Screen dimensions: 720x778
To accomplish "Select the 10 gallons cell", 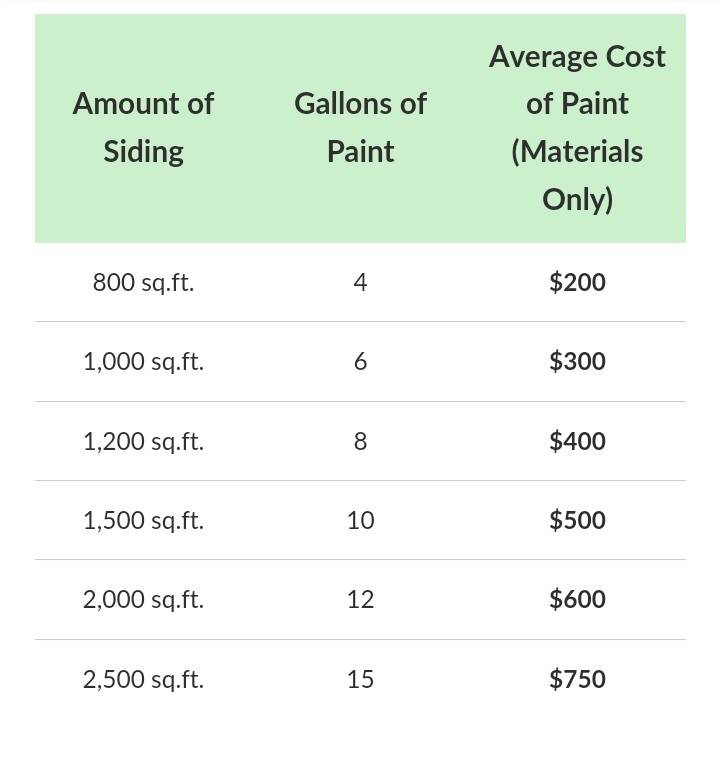I will pyautogui.click(x=360, y=520).
